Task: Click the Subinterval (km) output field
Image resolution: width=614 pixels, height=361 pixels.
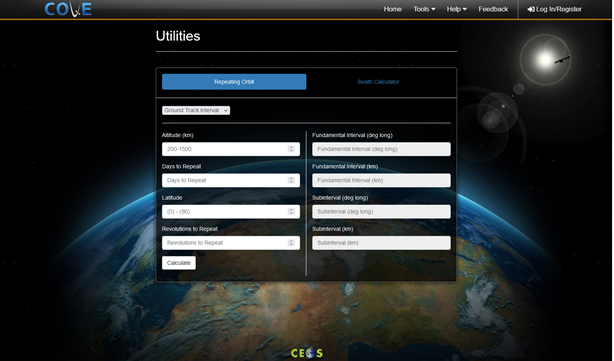Action: click(x=381, y=243)
